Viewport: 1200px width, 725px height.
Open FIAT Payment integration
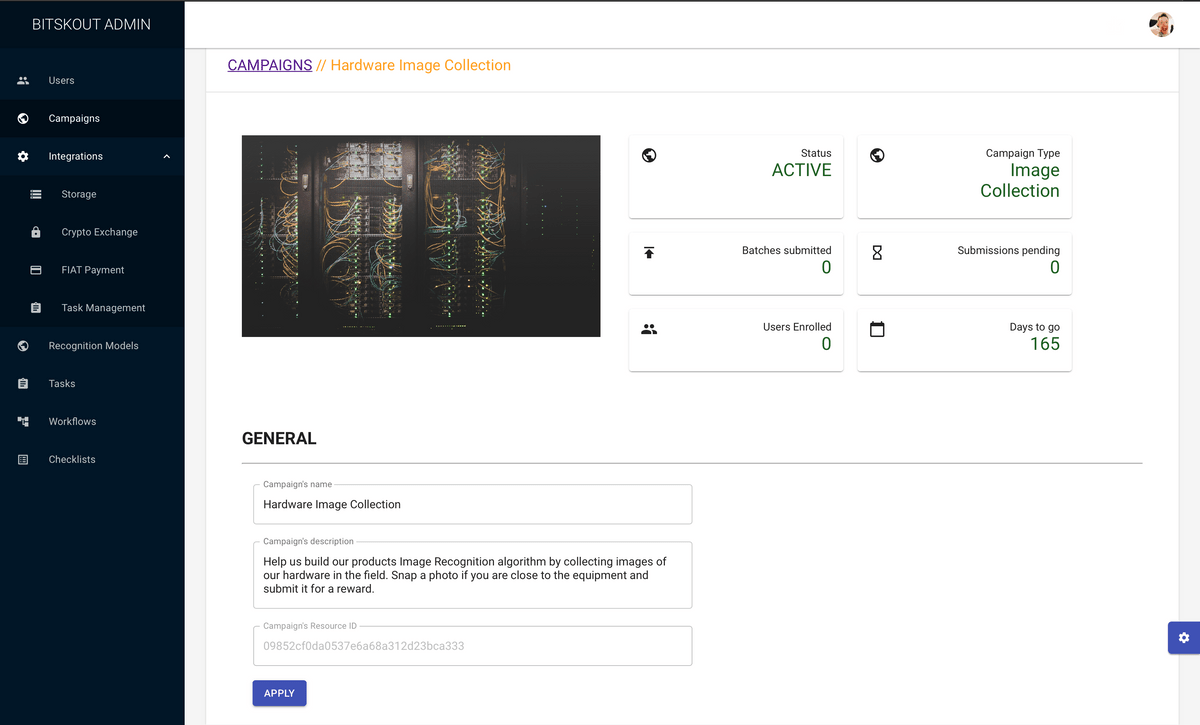[x=92, y=270]
